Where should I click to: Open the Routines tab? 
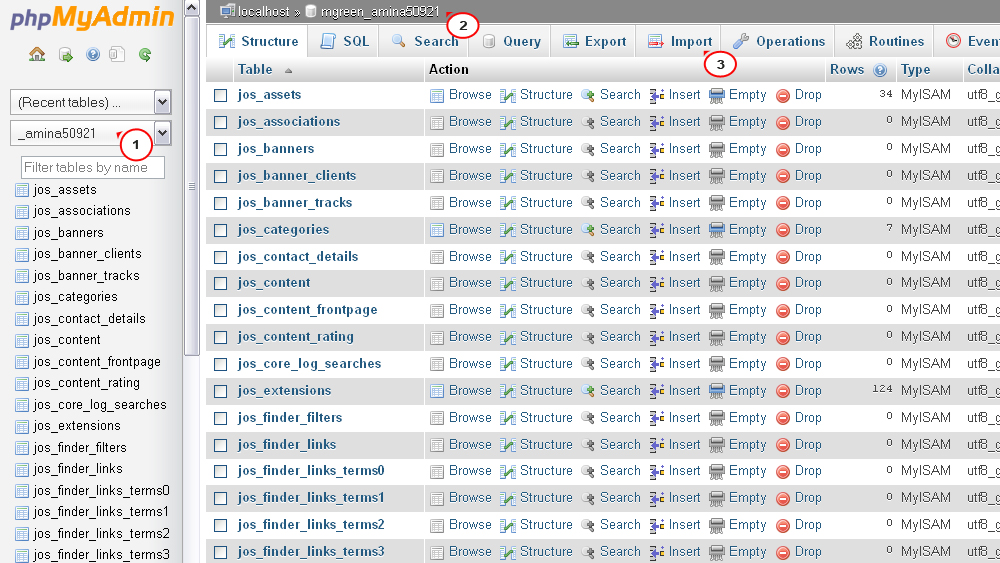click(x=885, y=41)
